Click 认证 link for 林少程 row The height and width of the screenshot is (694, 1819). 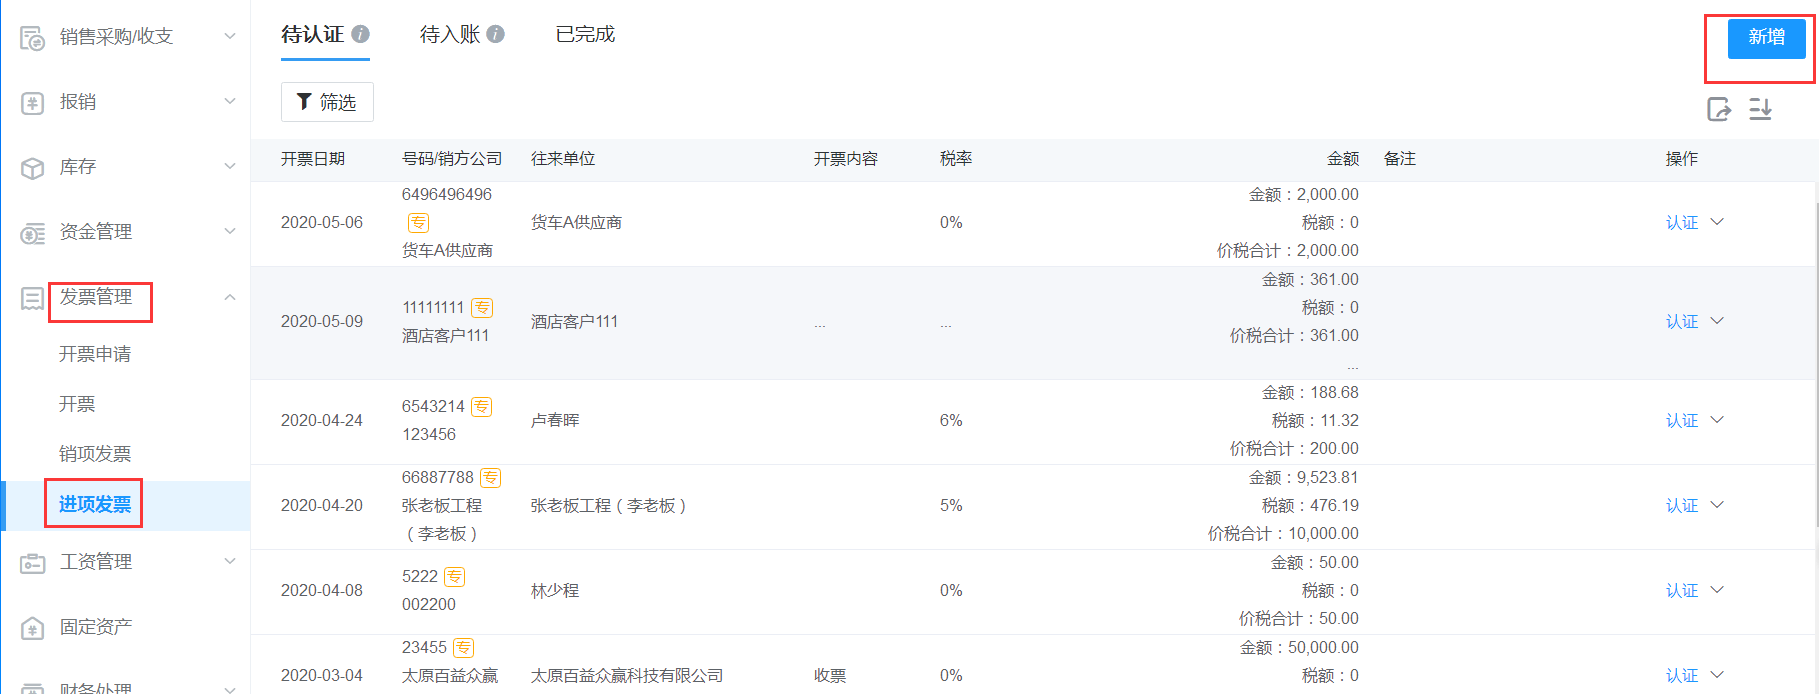click(x=1682, y=591)
